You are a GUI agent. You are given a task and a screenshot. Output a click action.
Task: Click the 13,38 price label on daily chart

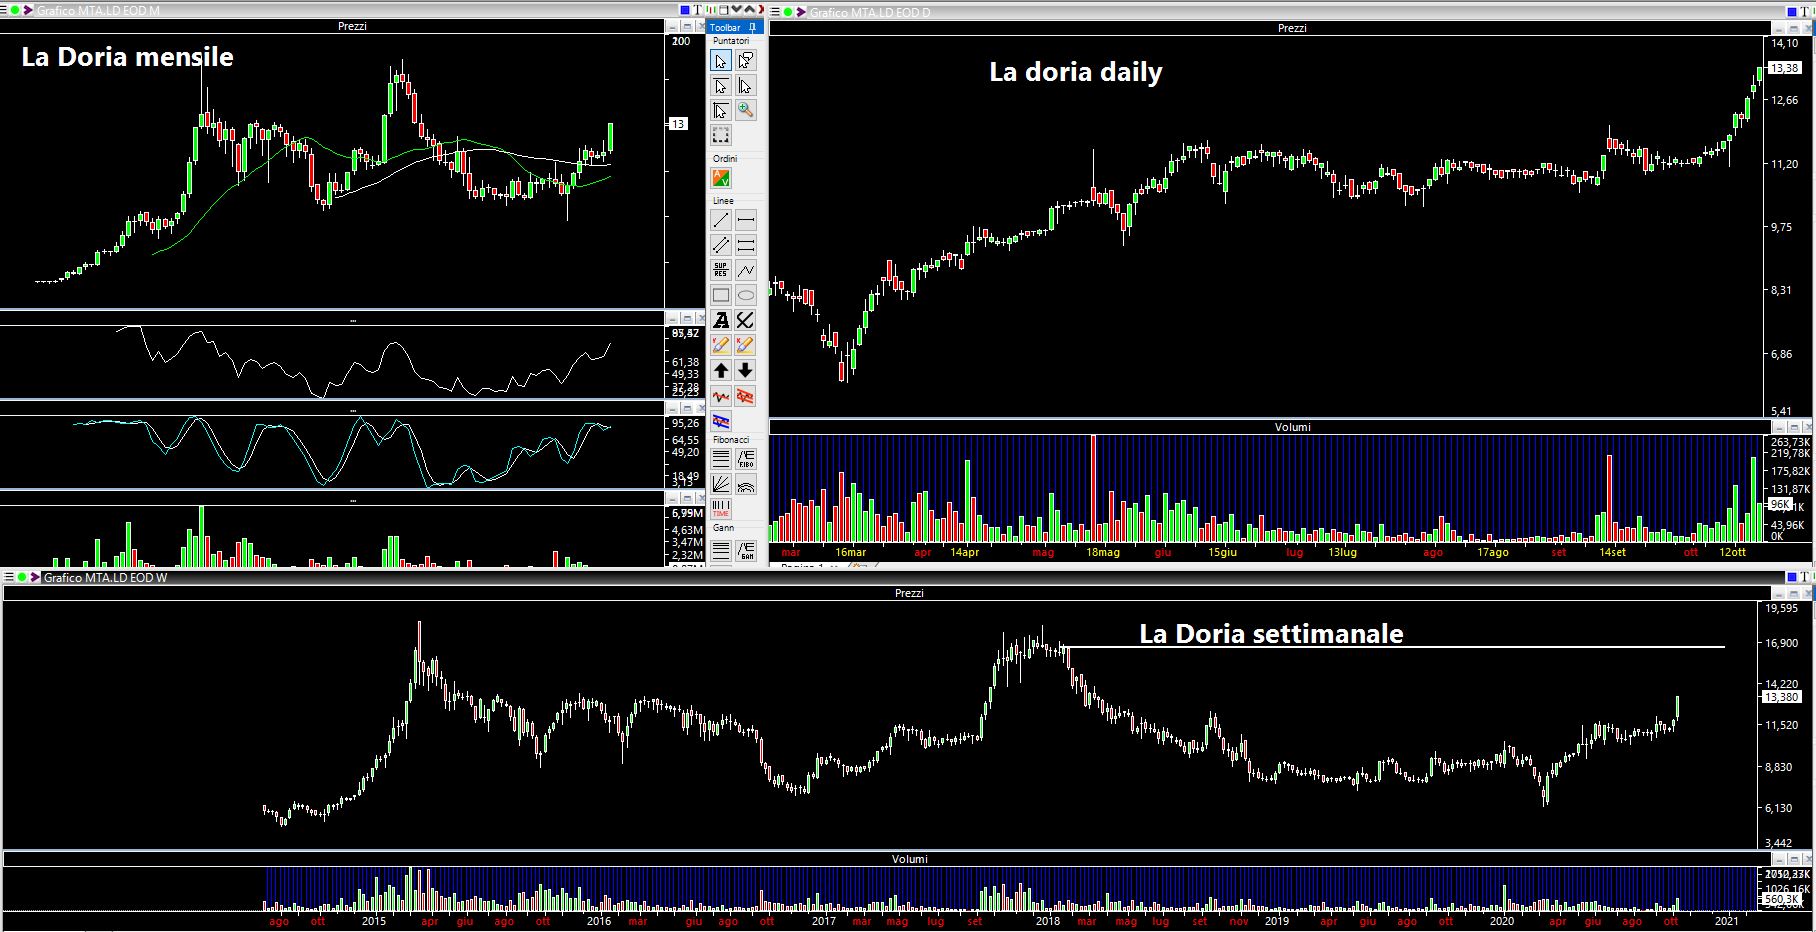click(1784, 68)
